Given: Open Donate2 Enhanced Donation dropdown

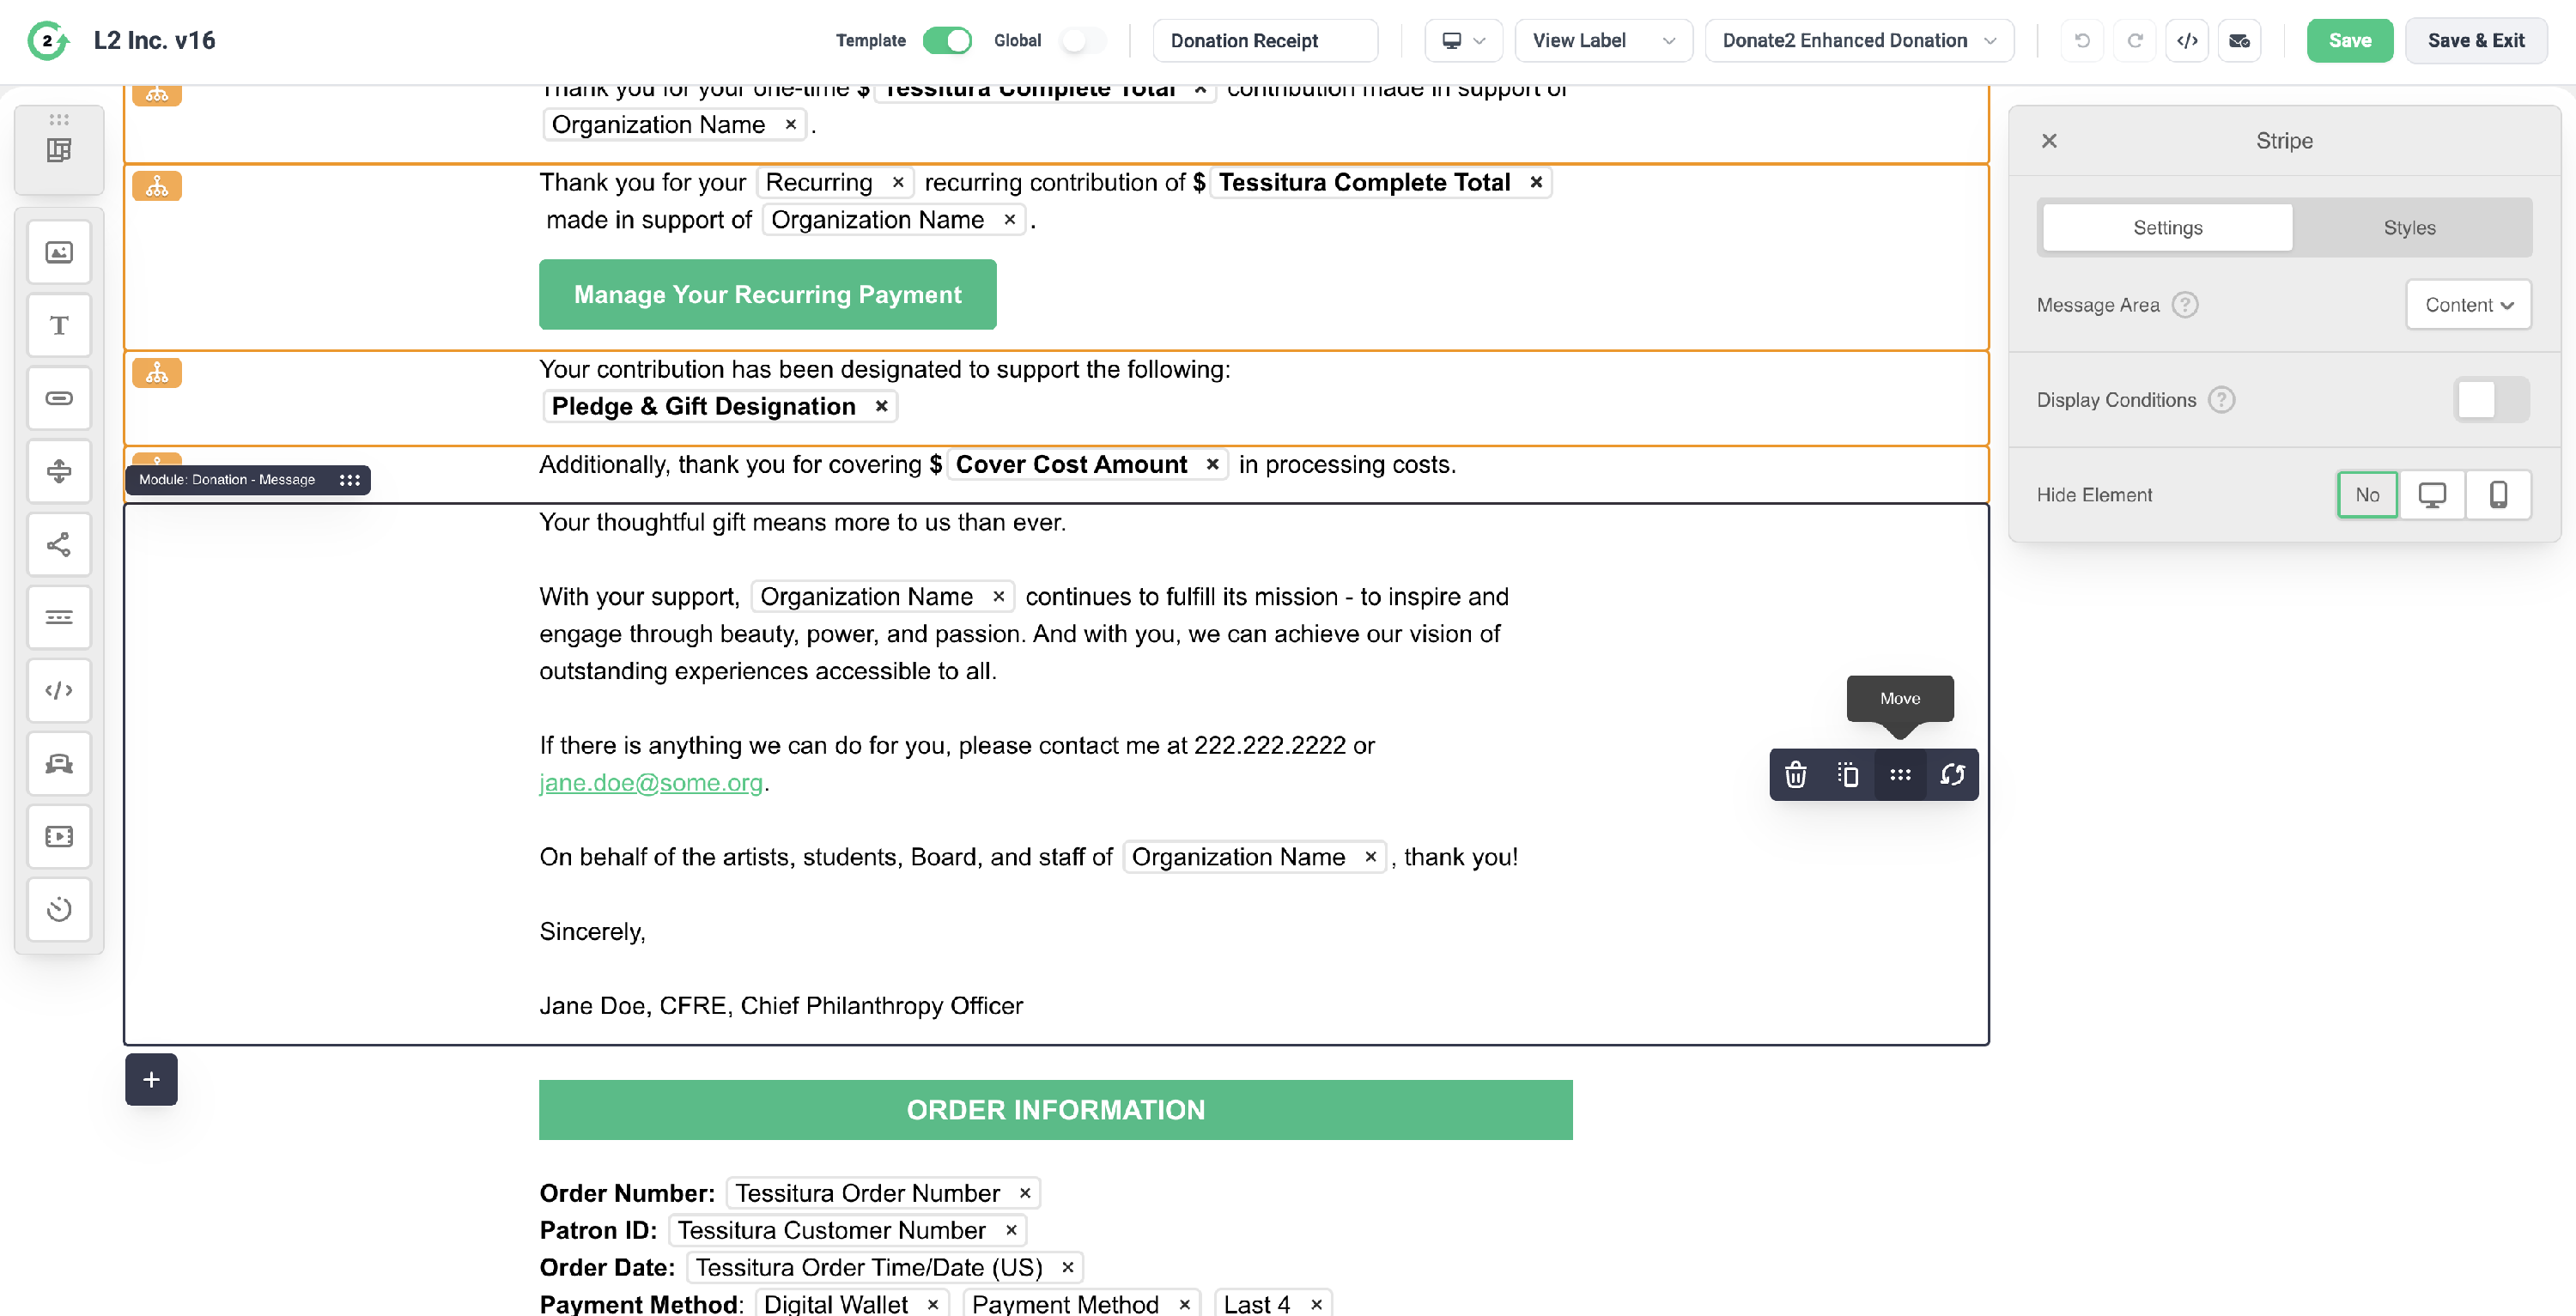Looking at the screenshot, I should 1858,41.
